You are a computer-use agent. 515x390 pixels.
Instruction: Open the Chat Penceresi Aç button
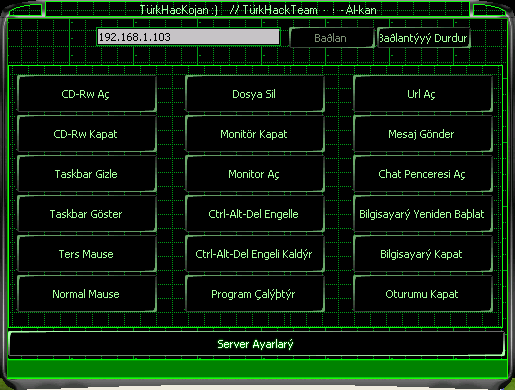click(x=423, y=174)
